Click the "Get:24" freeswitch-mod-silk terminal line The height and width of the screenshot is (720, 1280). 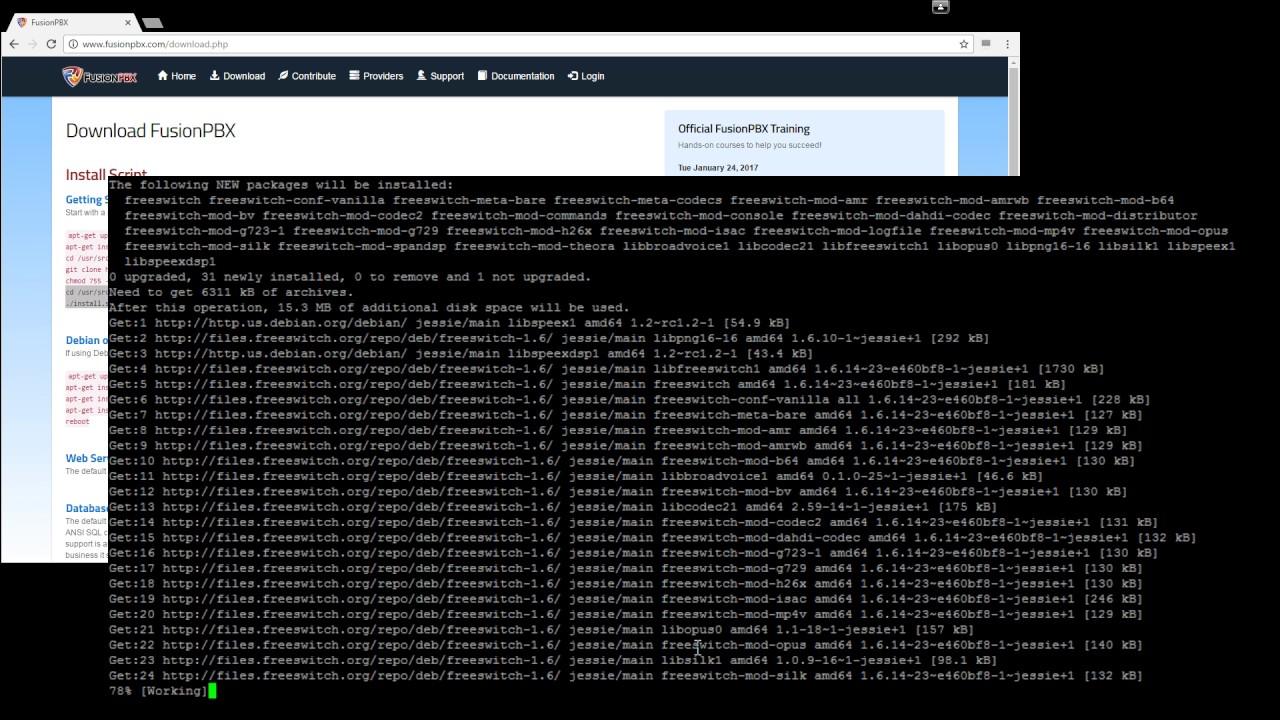coord(625,676)
